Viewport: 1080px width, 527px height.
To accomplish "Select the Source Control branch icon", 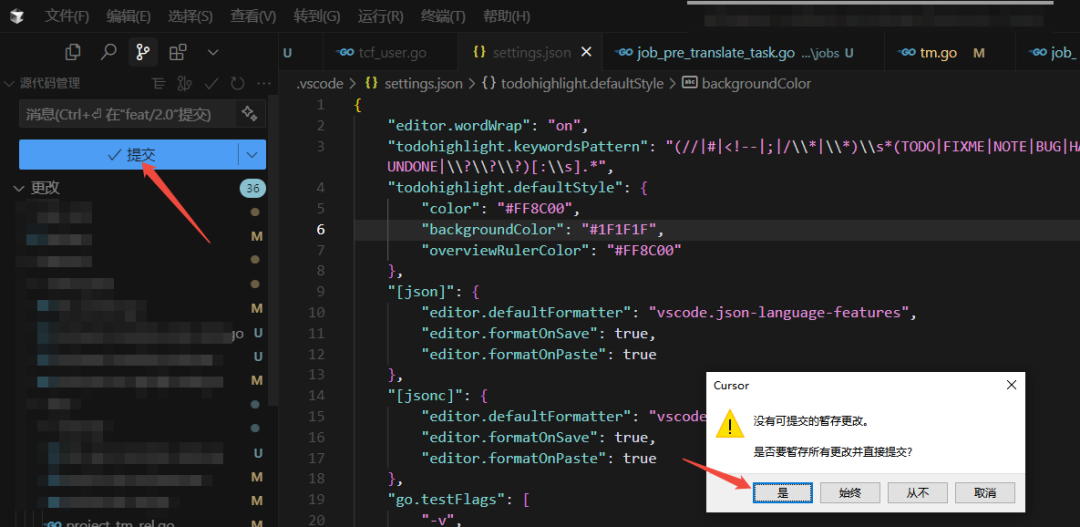I will coord(143,52).
